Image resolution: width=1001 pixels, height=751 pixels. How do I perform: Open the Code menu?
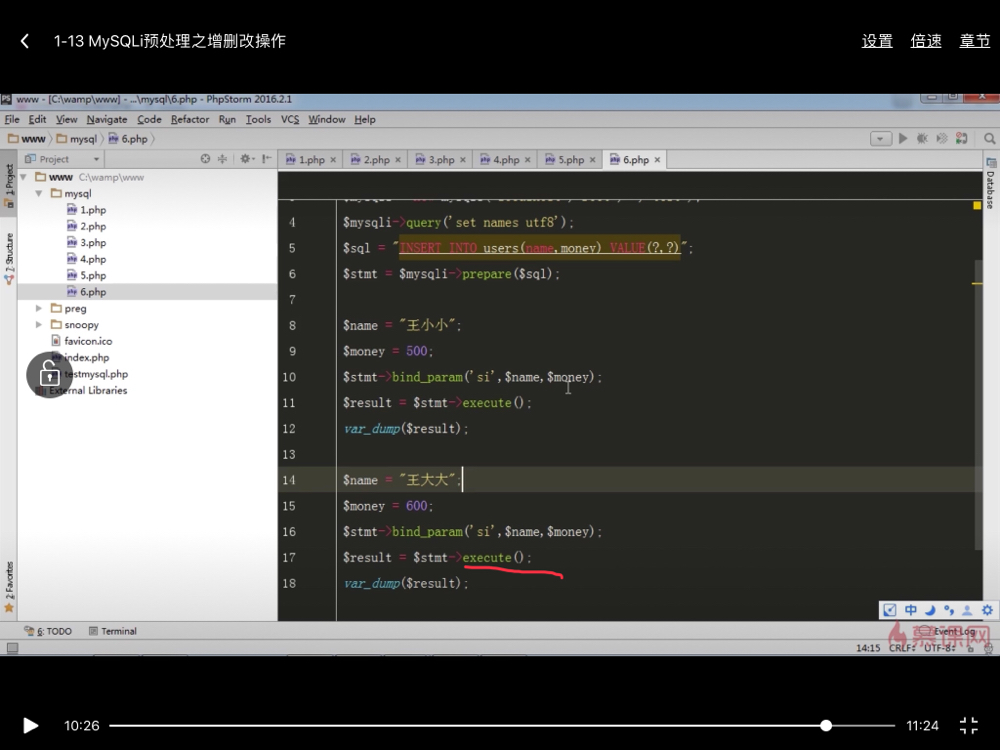click(x=149, y=119)
